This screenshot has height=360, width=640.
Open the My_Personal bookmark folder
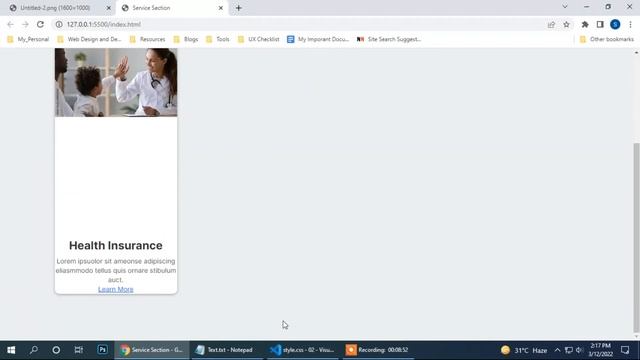(x=28, y=39)
